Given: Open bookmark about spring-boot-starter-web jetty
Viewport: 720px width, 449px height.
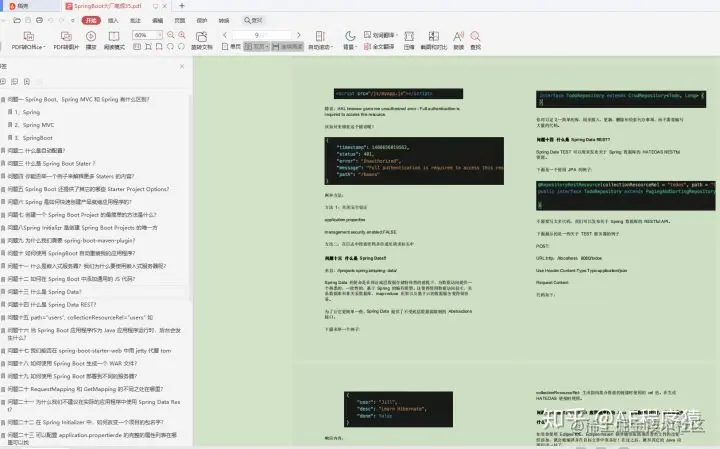Looking at the screenshot, I should (90, 350).
